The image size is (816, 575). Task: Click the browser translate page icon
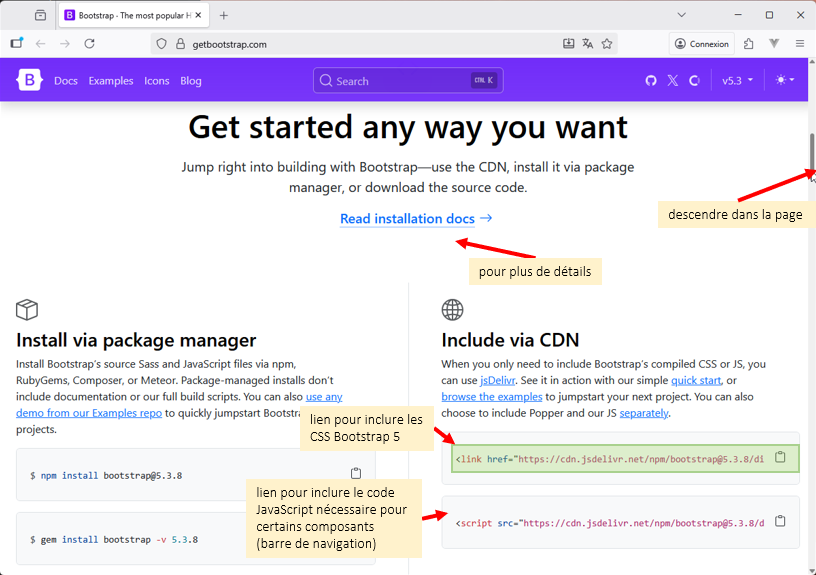click(588, 44)
